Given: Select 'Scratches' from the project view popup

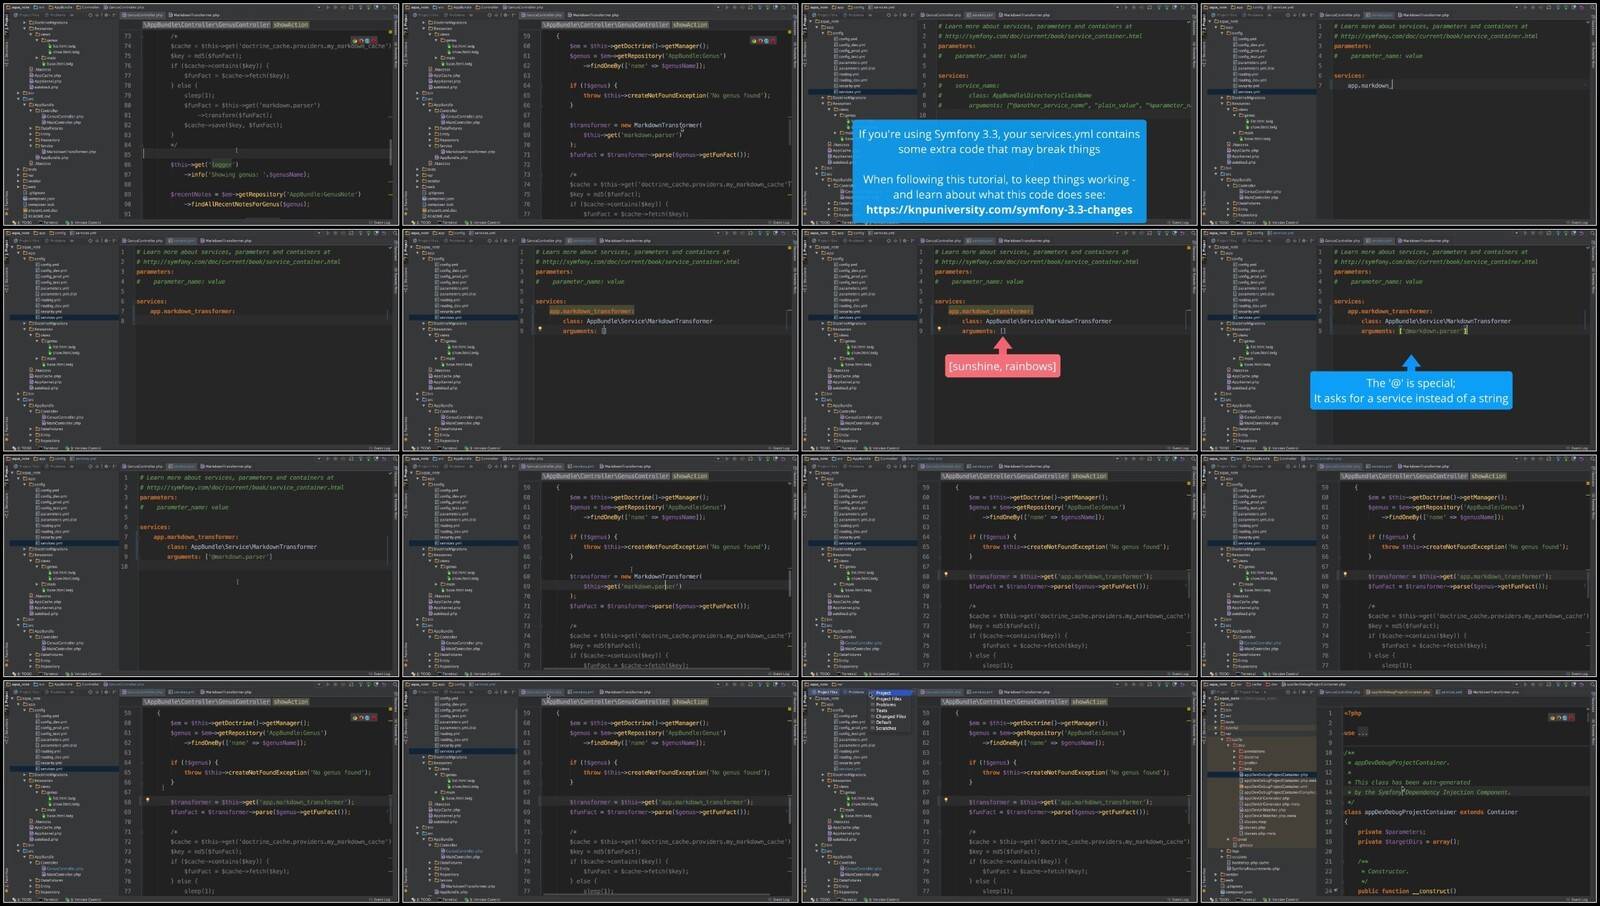Looking at the screenshot, I should [x=886, y=728].
